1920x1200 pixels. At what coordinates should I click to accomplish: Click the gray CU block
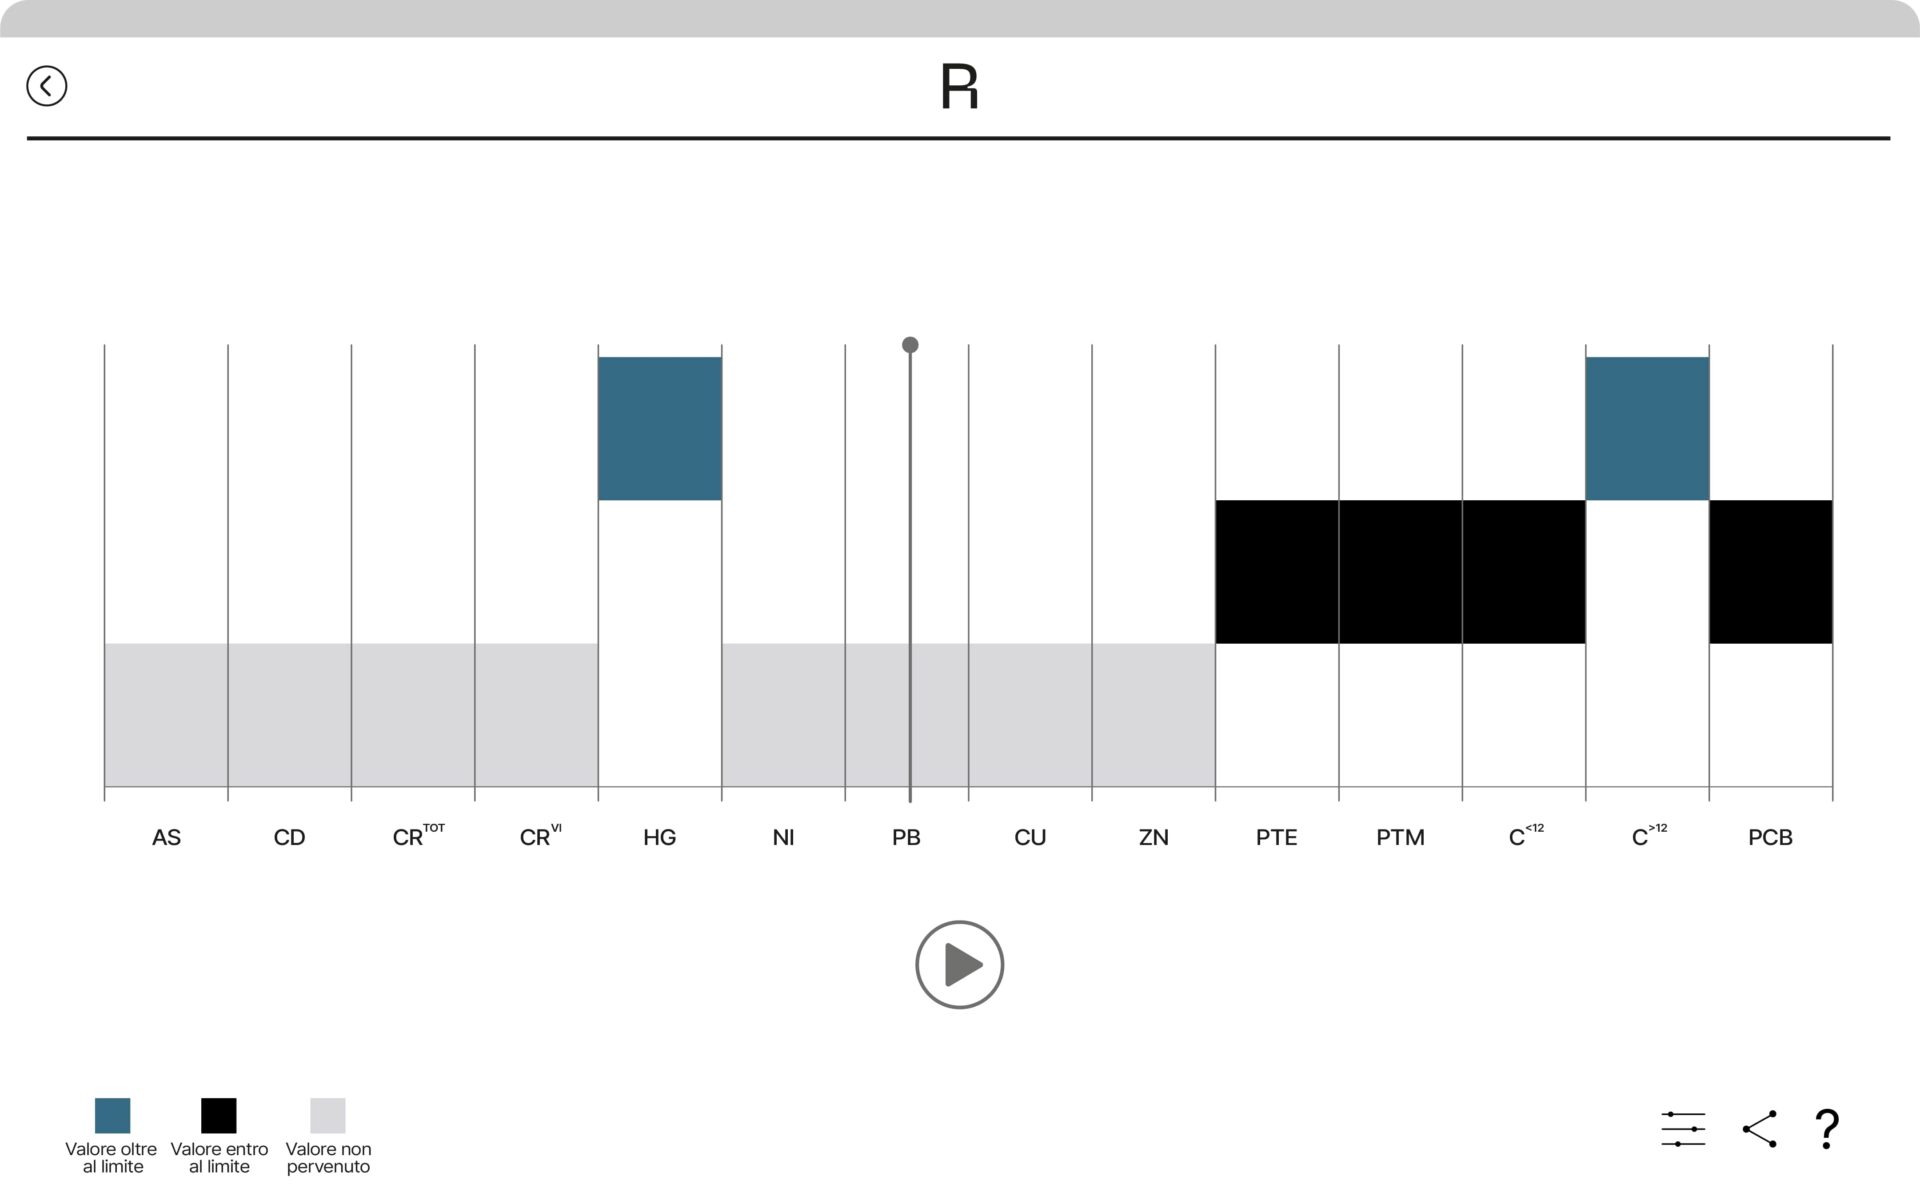[x=1030, y=714]
